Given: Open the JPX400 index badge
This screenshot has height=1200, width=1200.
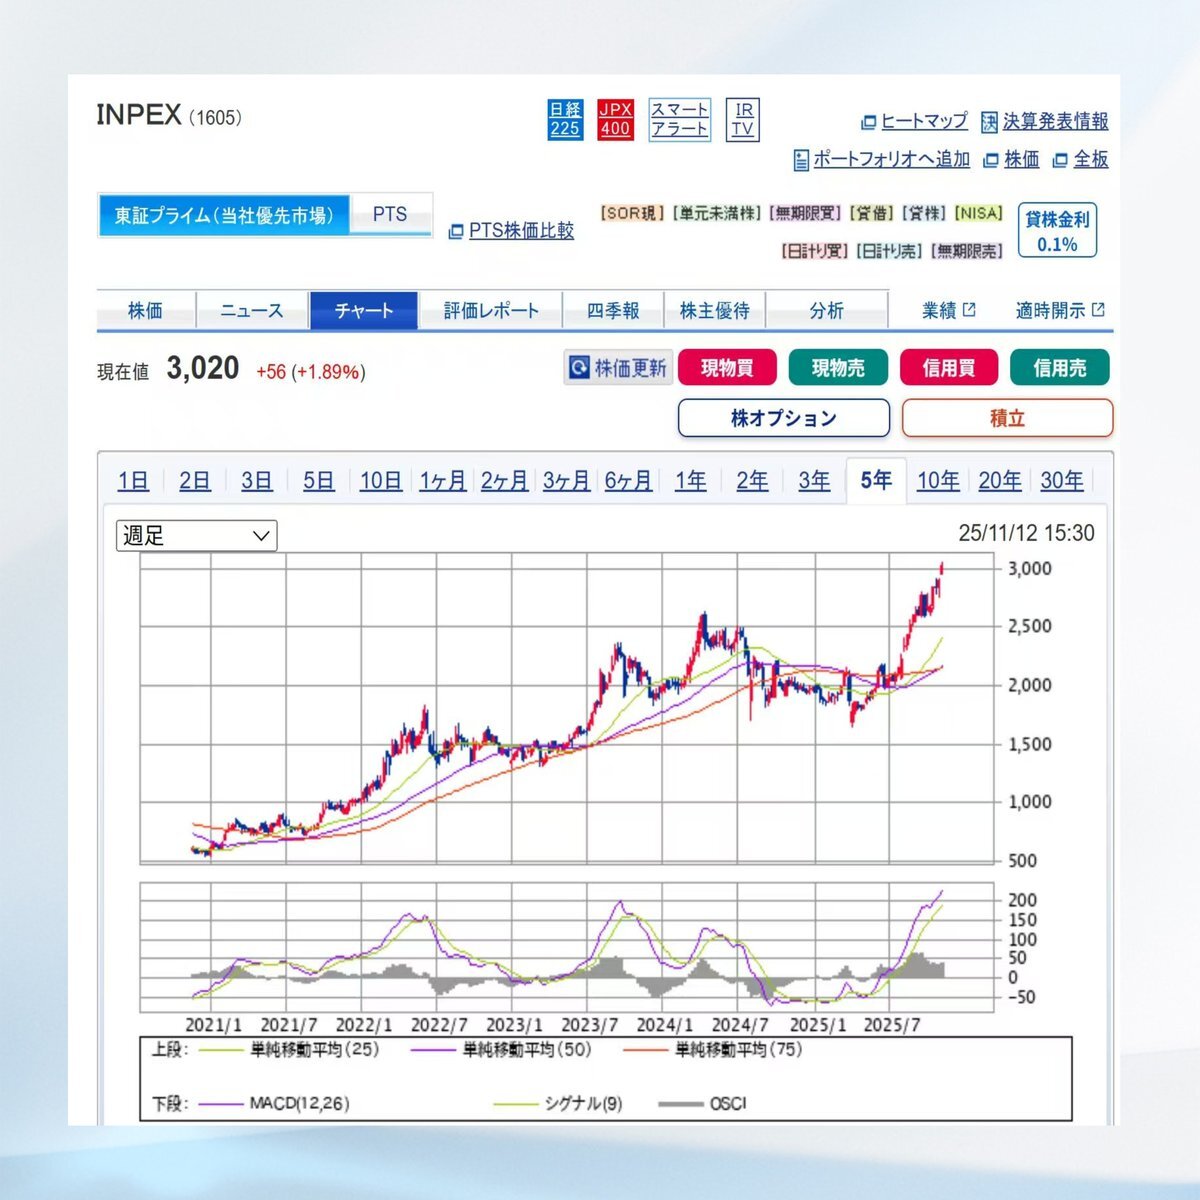Looking at the screenshot, I should [x=615, y=120].
